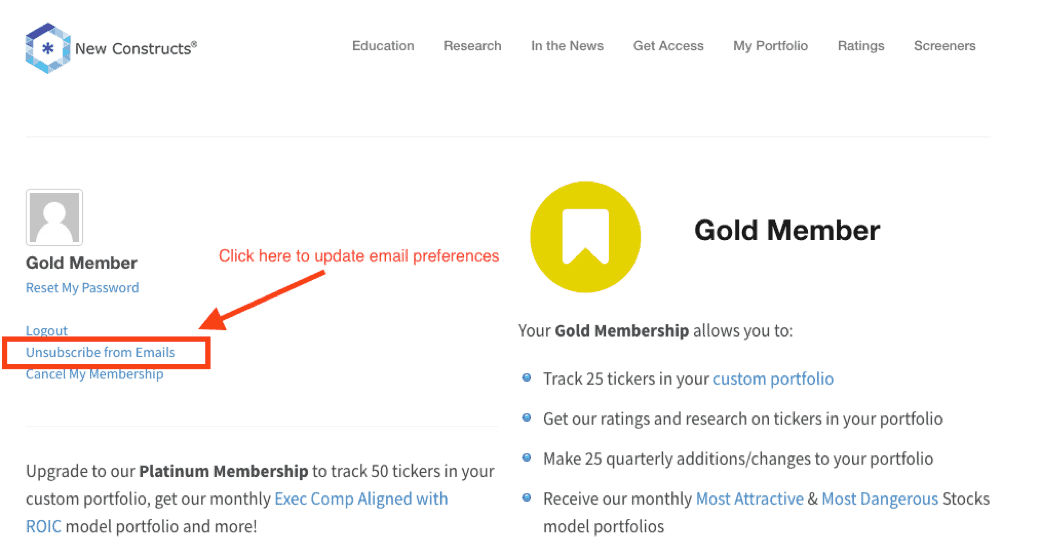Open the Research menu

coord(473,46)
